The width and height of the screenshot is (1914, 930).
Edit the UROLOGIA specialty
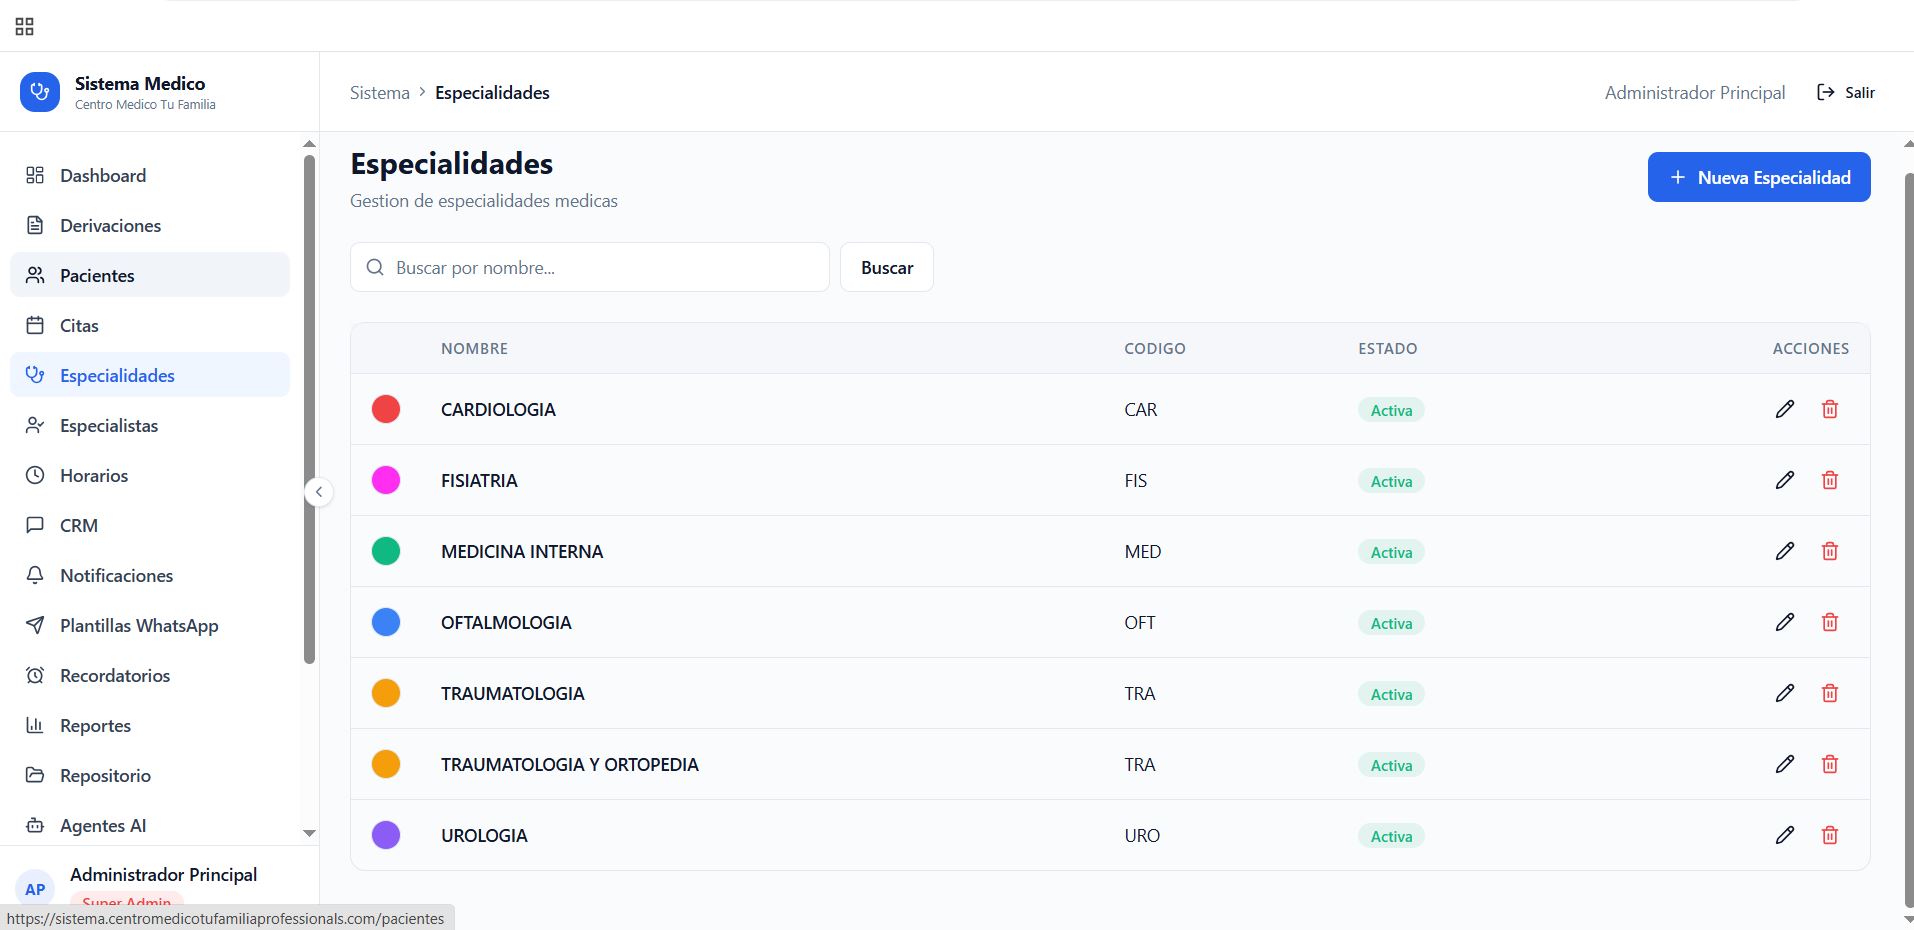(x=1784, y=835)
